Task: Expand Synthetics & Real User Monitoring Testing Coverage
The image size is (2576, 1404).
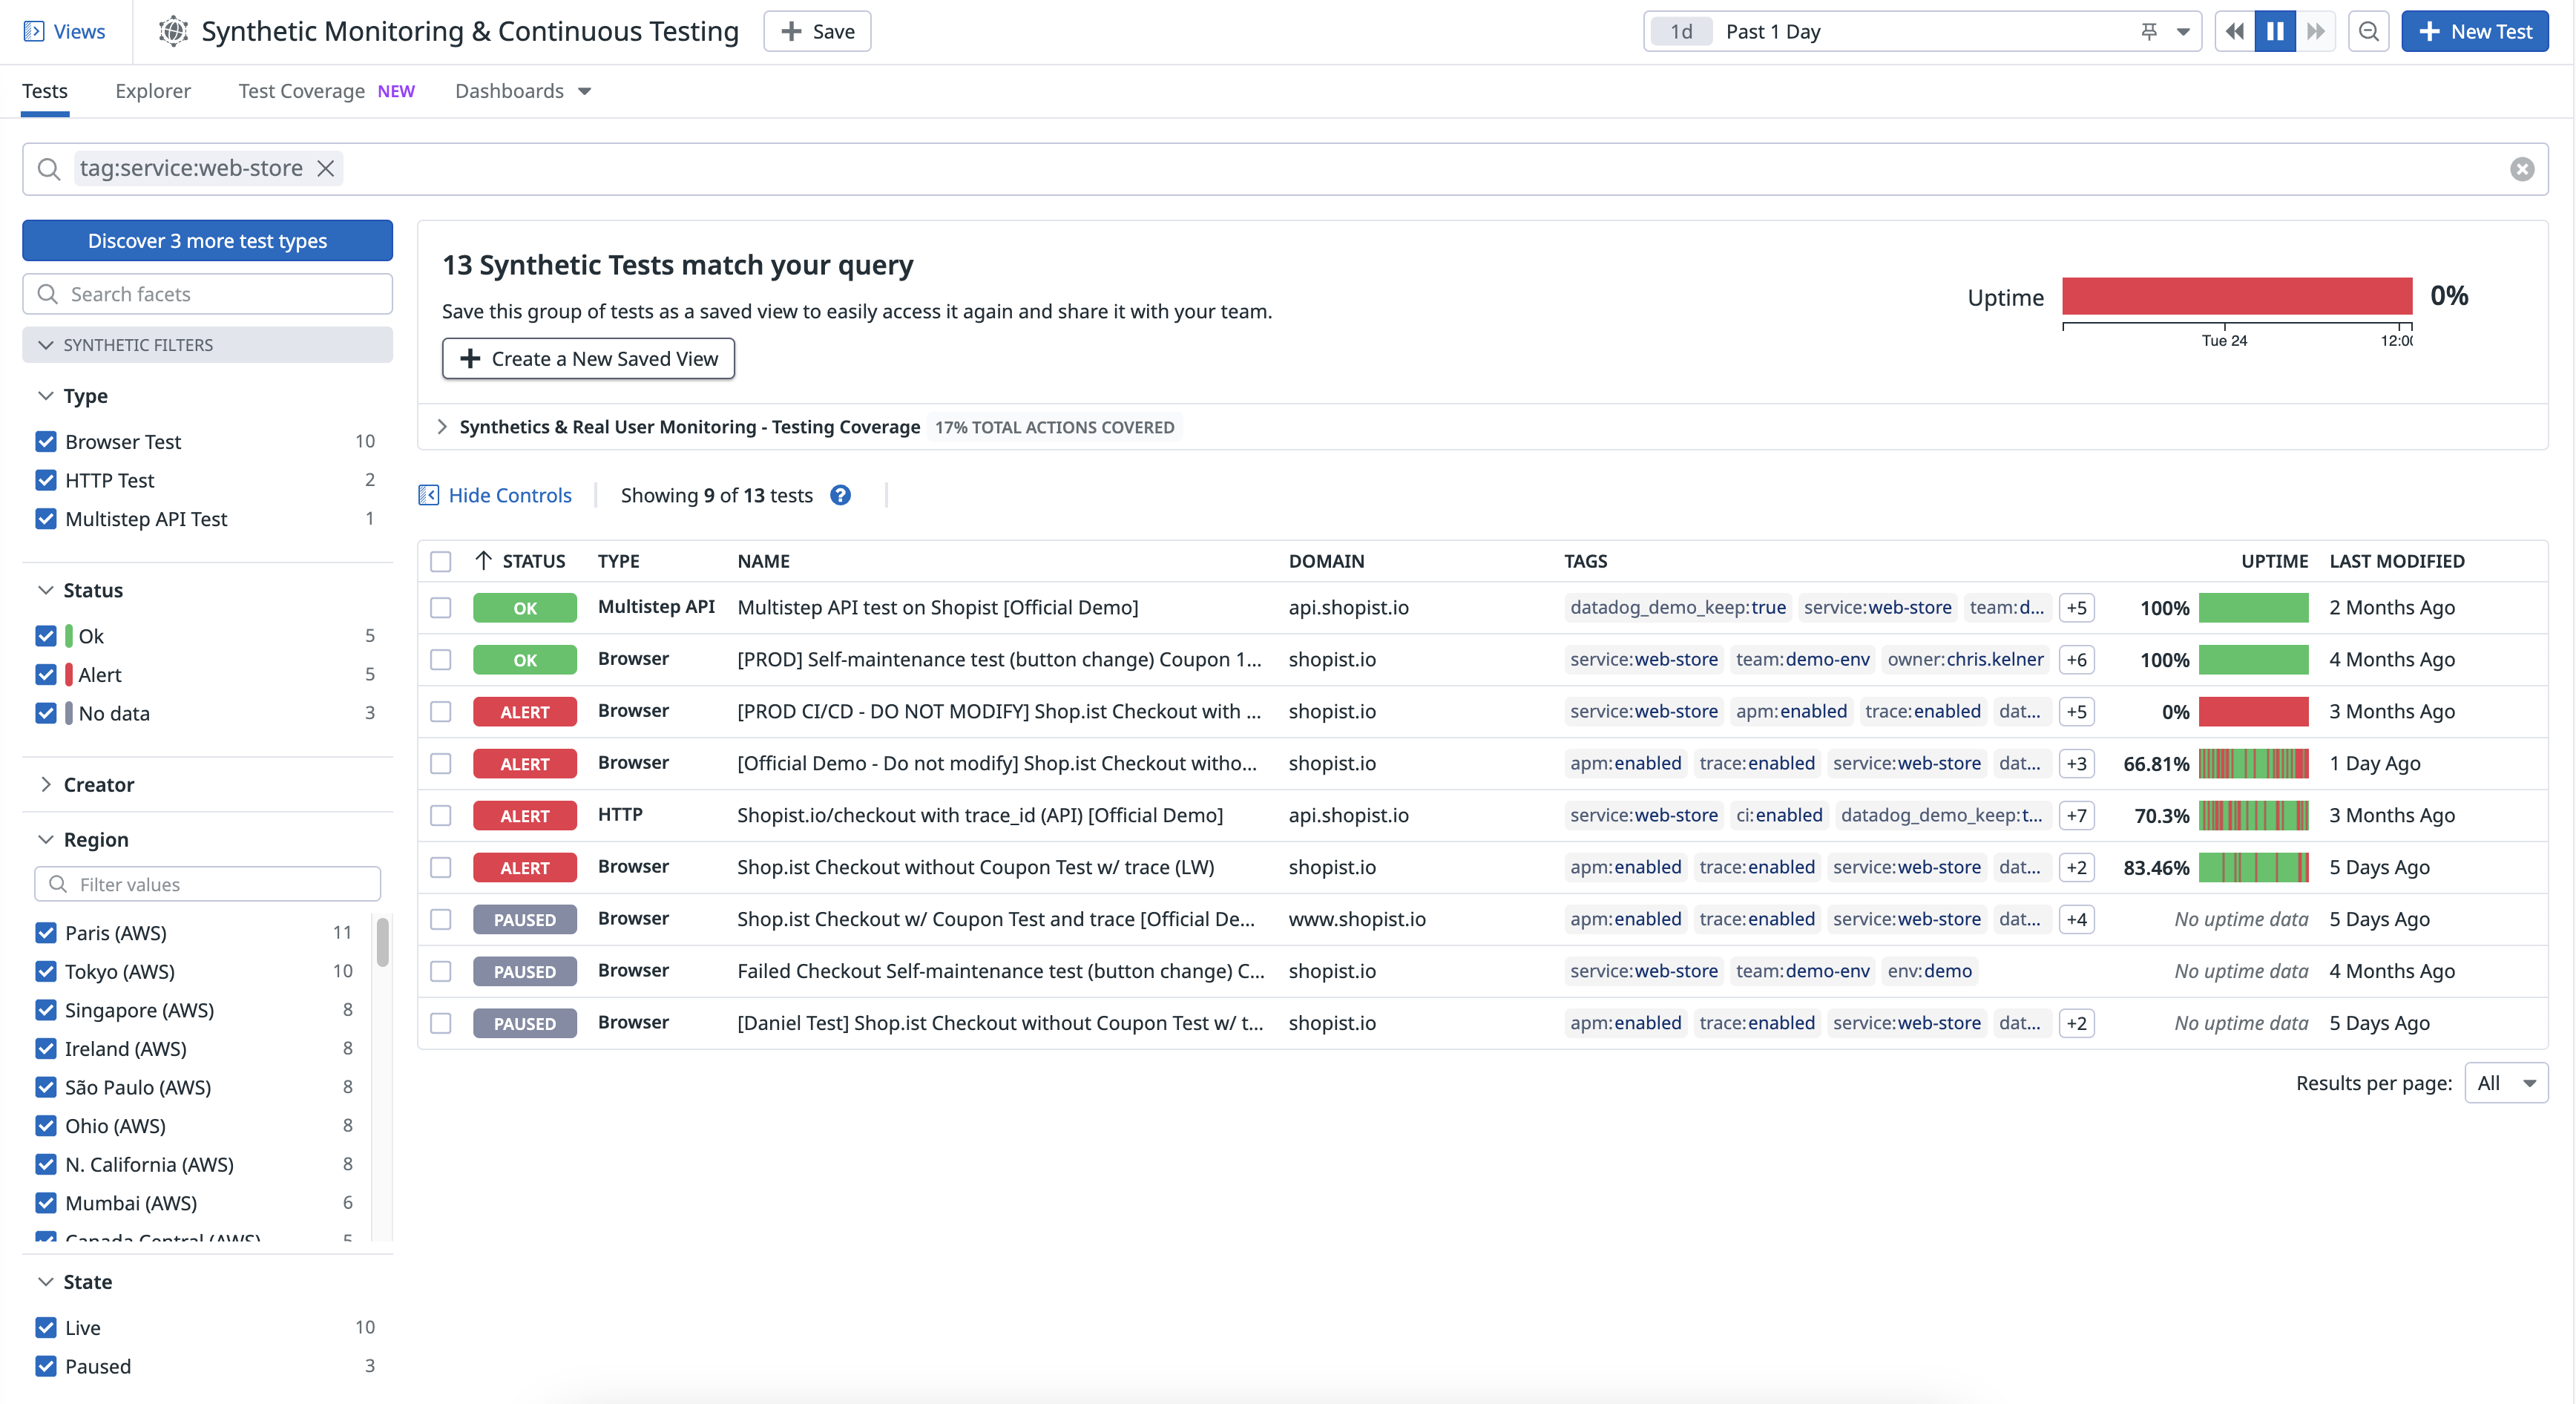Action: pos(442,427)
